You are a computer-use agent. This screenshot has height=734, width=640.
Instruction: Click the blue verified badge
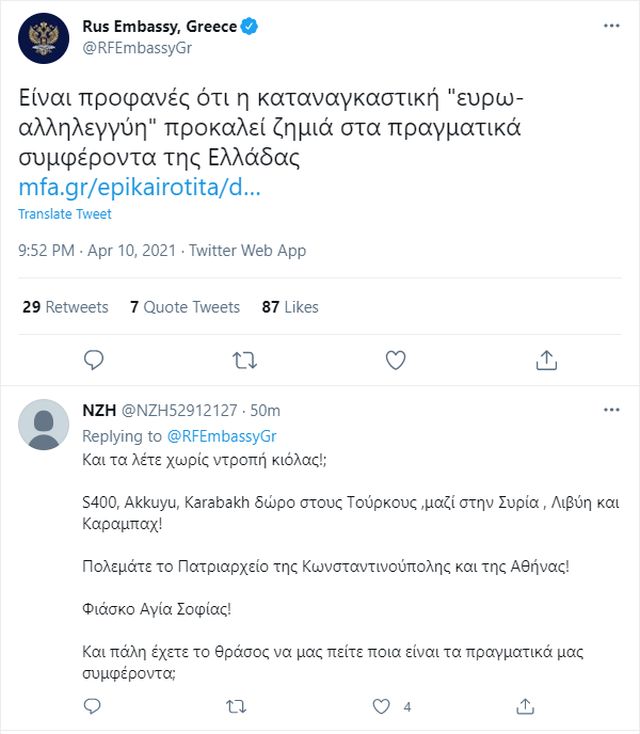pos(248,27)
